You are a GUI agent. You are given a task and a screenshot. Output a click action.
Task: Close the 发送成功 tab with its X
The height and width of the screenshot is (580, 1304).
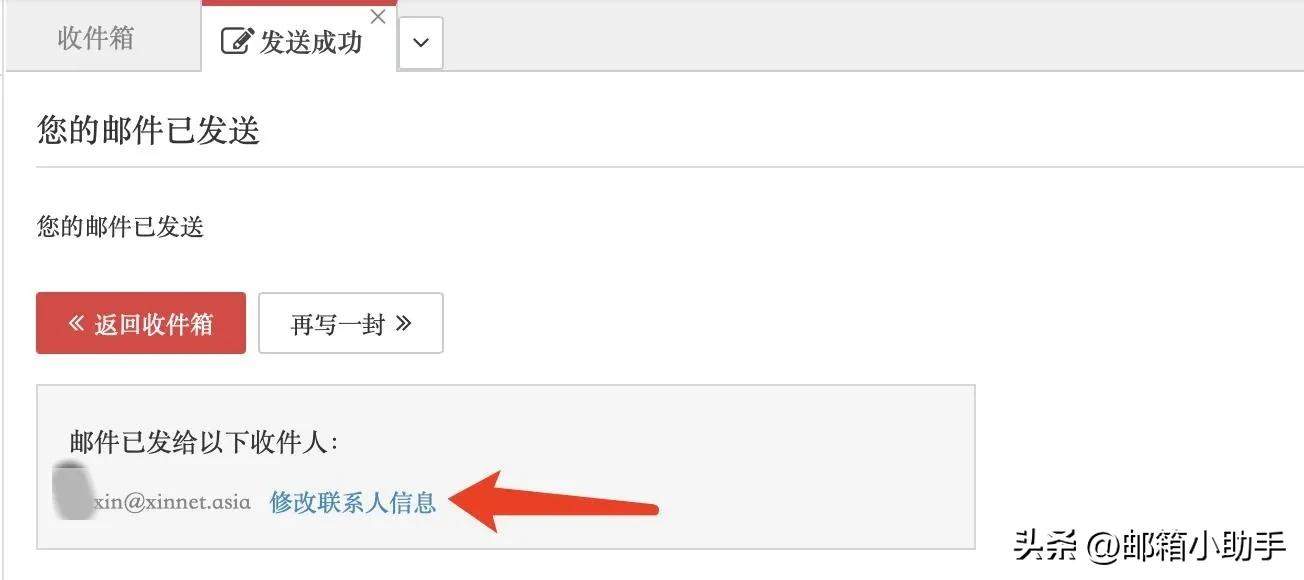(x=377, y=17)
